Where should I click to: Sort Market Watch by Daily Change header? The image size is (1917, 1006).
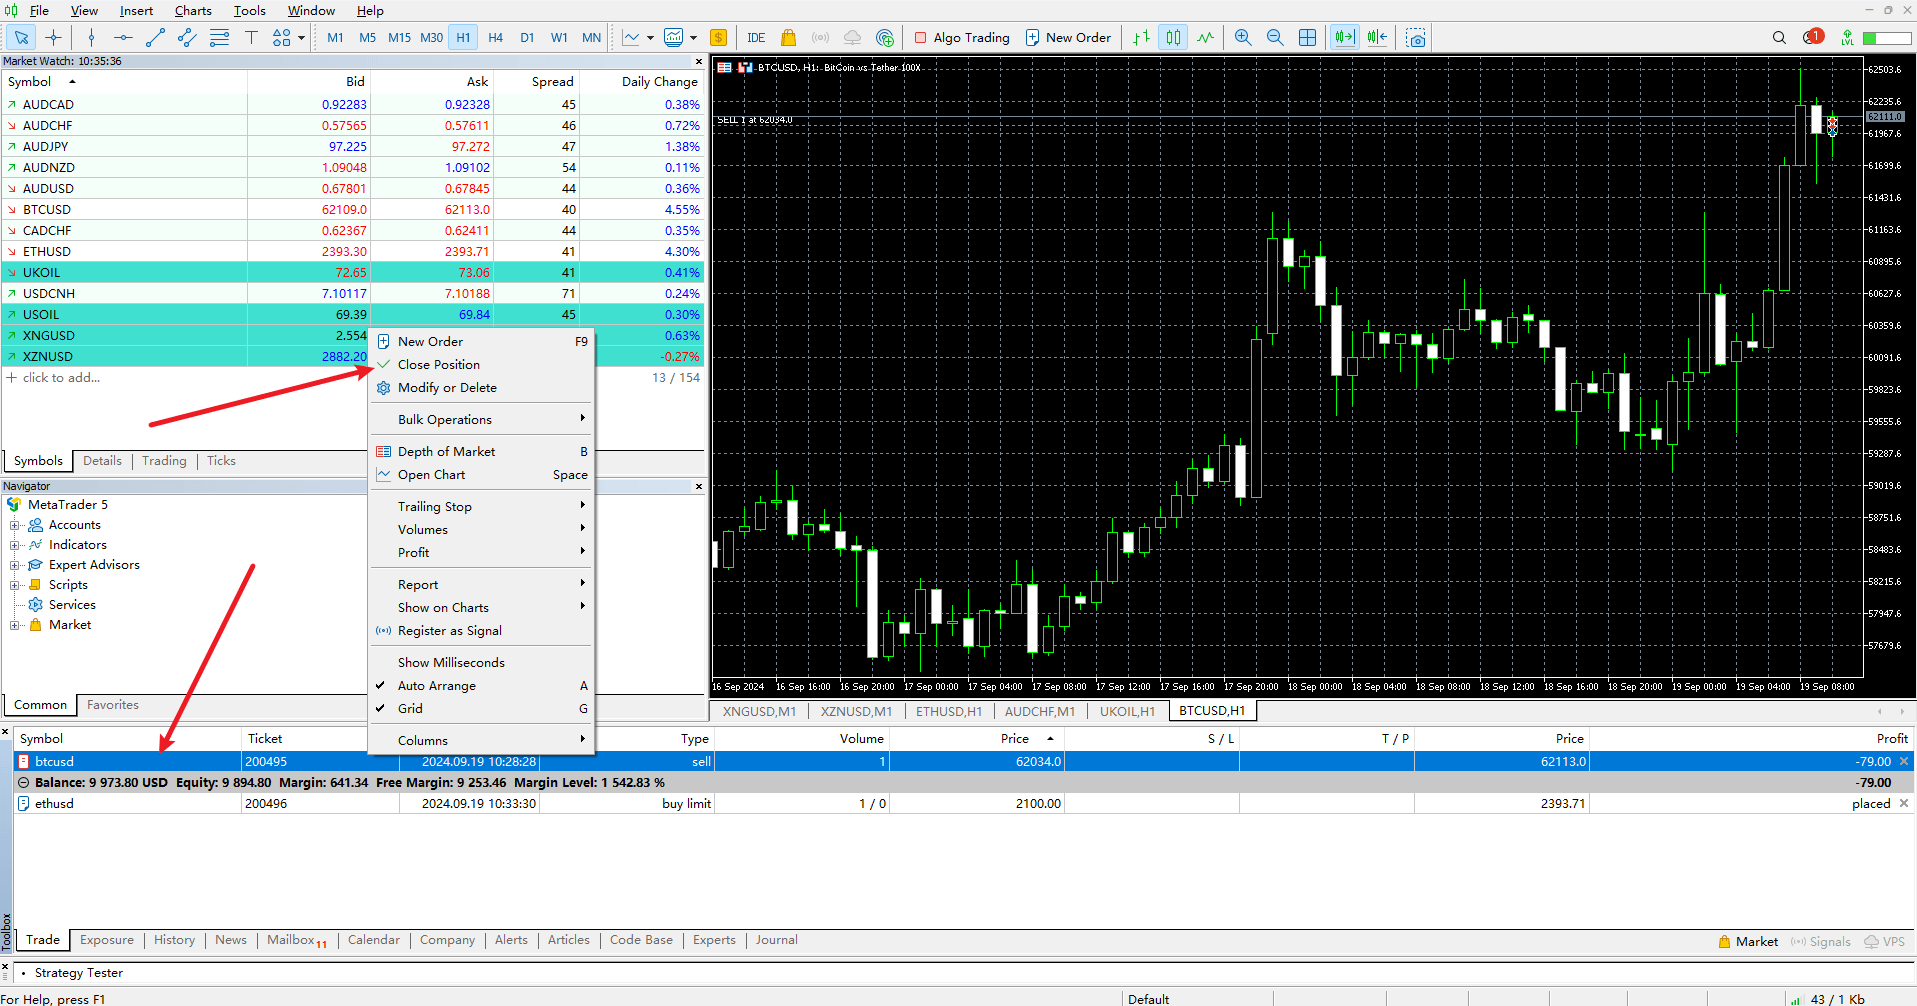(659, 82)
